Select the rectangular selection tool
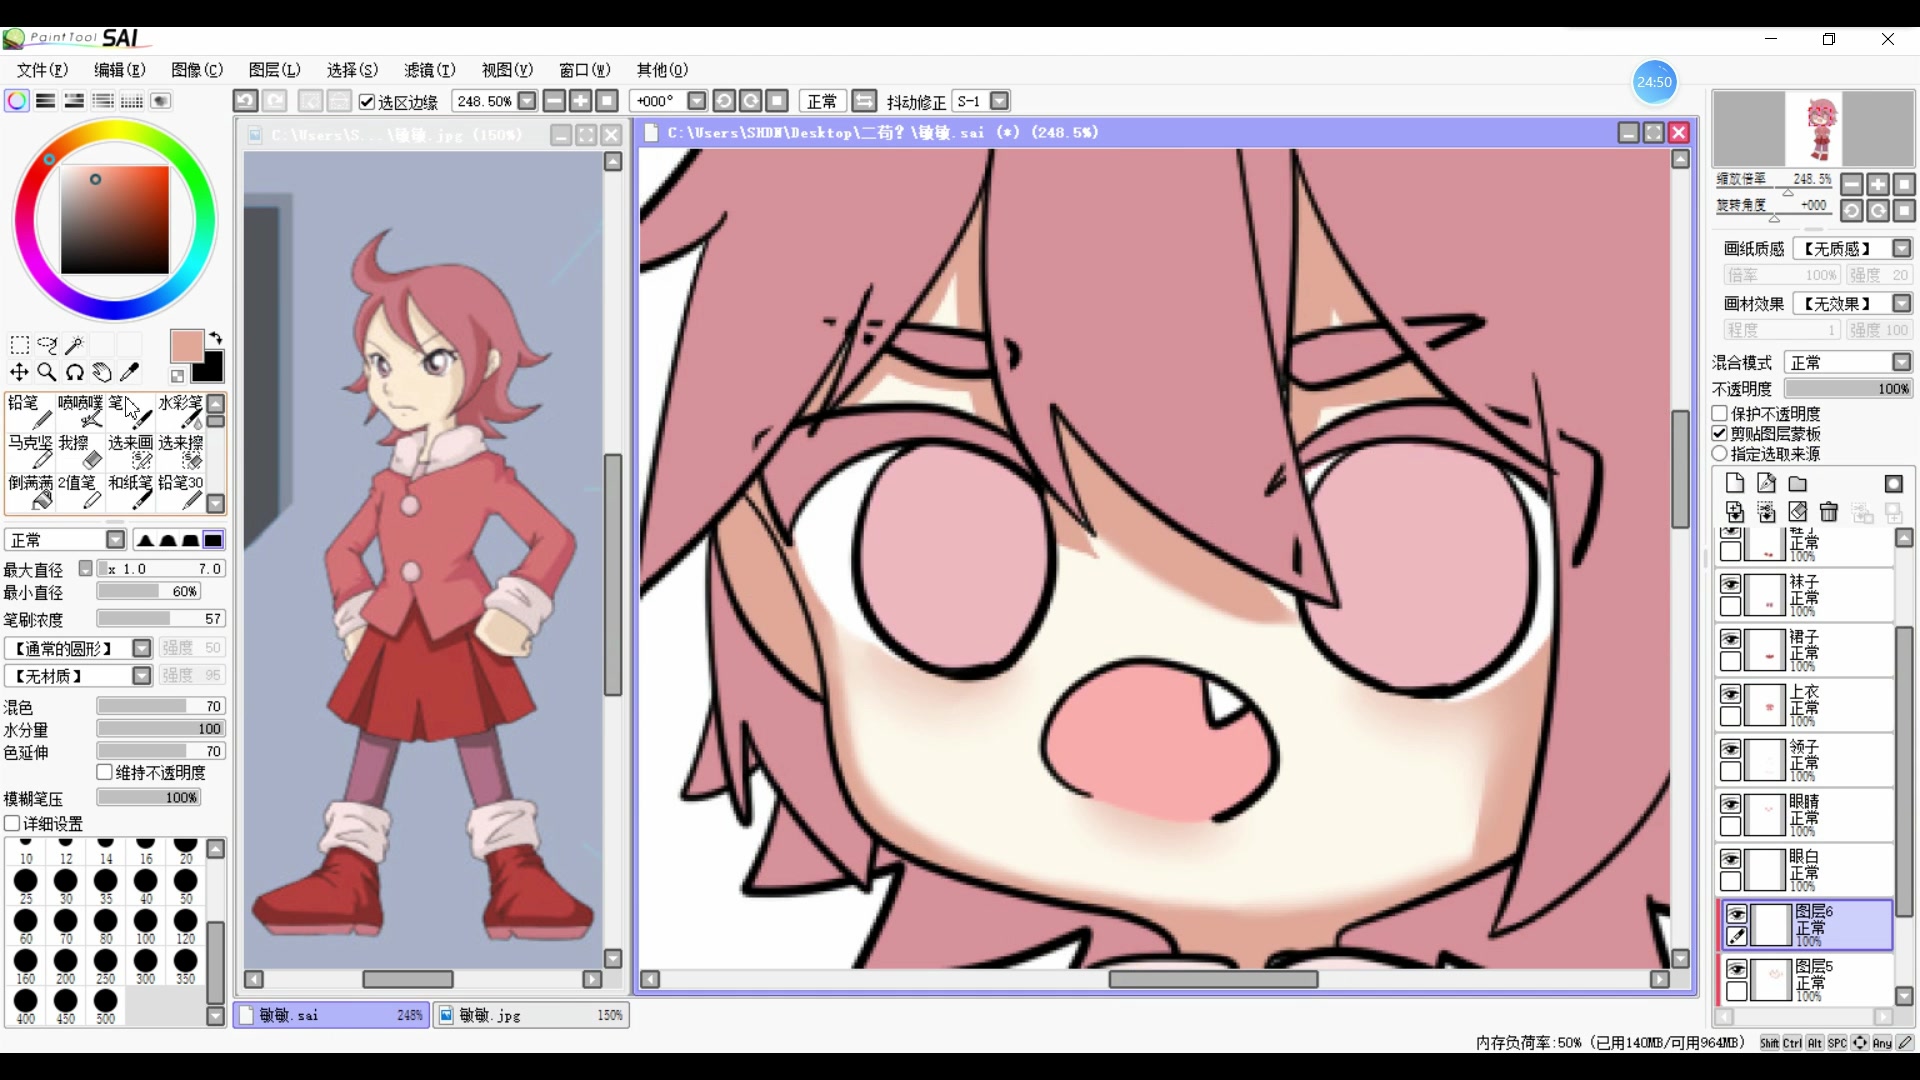This screenshot has width=1920, height=1080. point(19,345)
